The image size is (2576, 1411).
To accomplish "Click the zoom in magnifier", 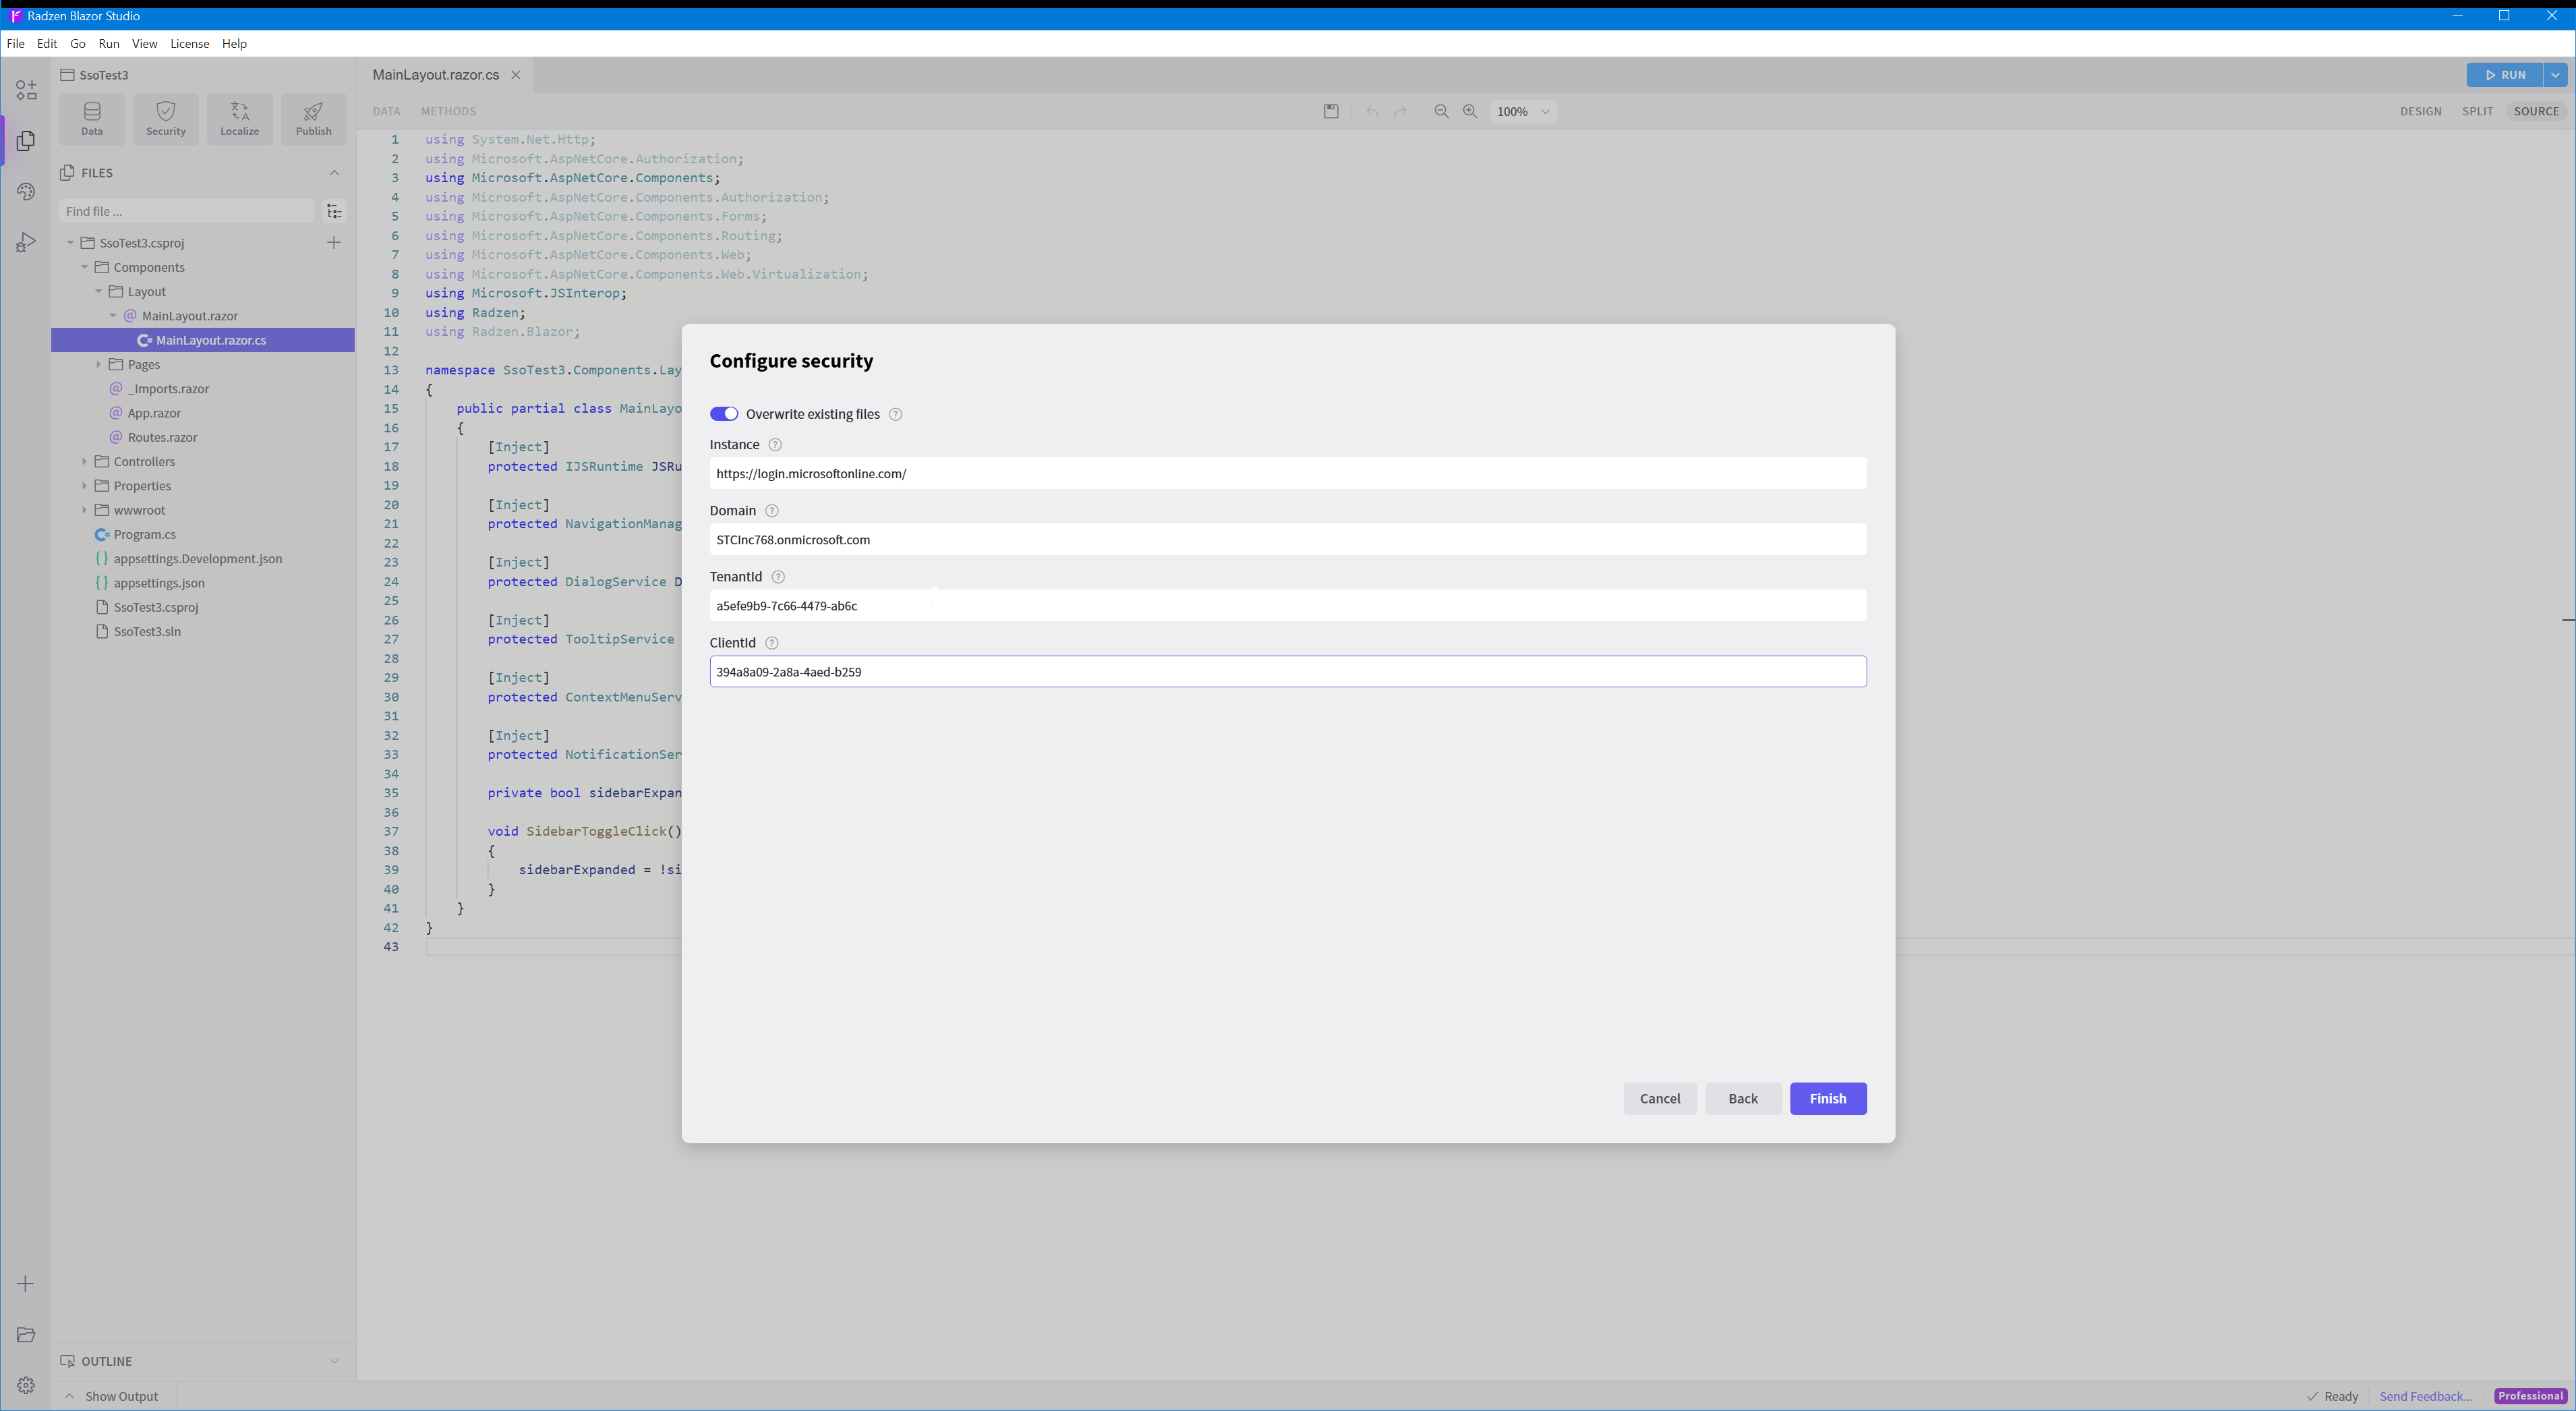I will point(1470,112).
